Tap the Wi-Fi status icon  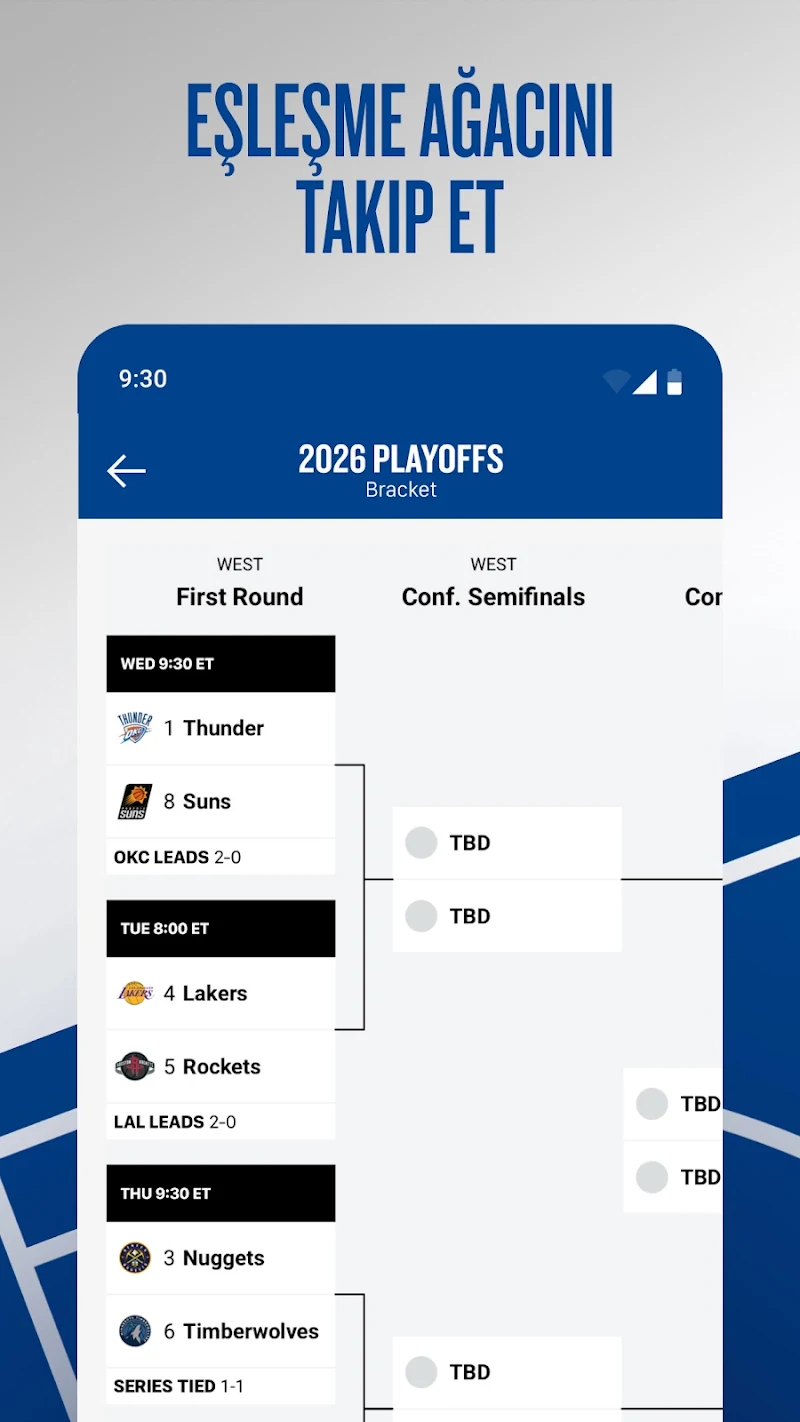pos(616,381)
